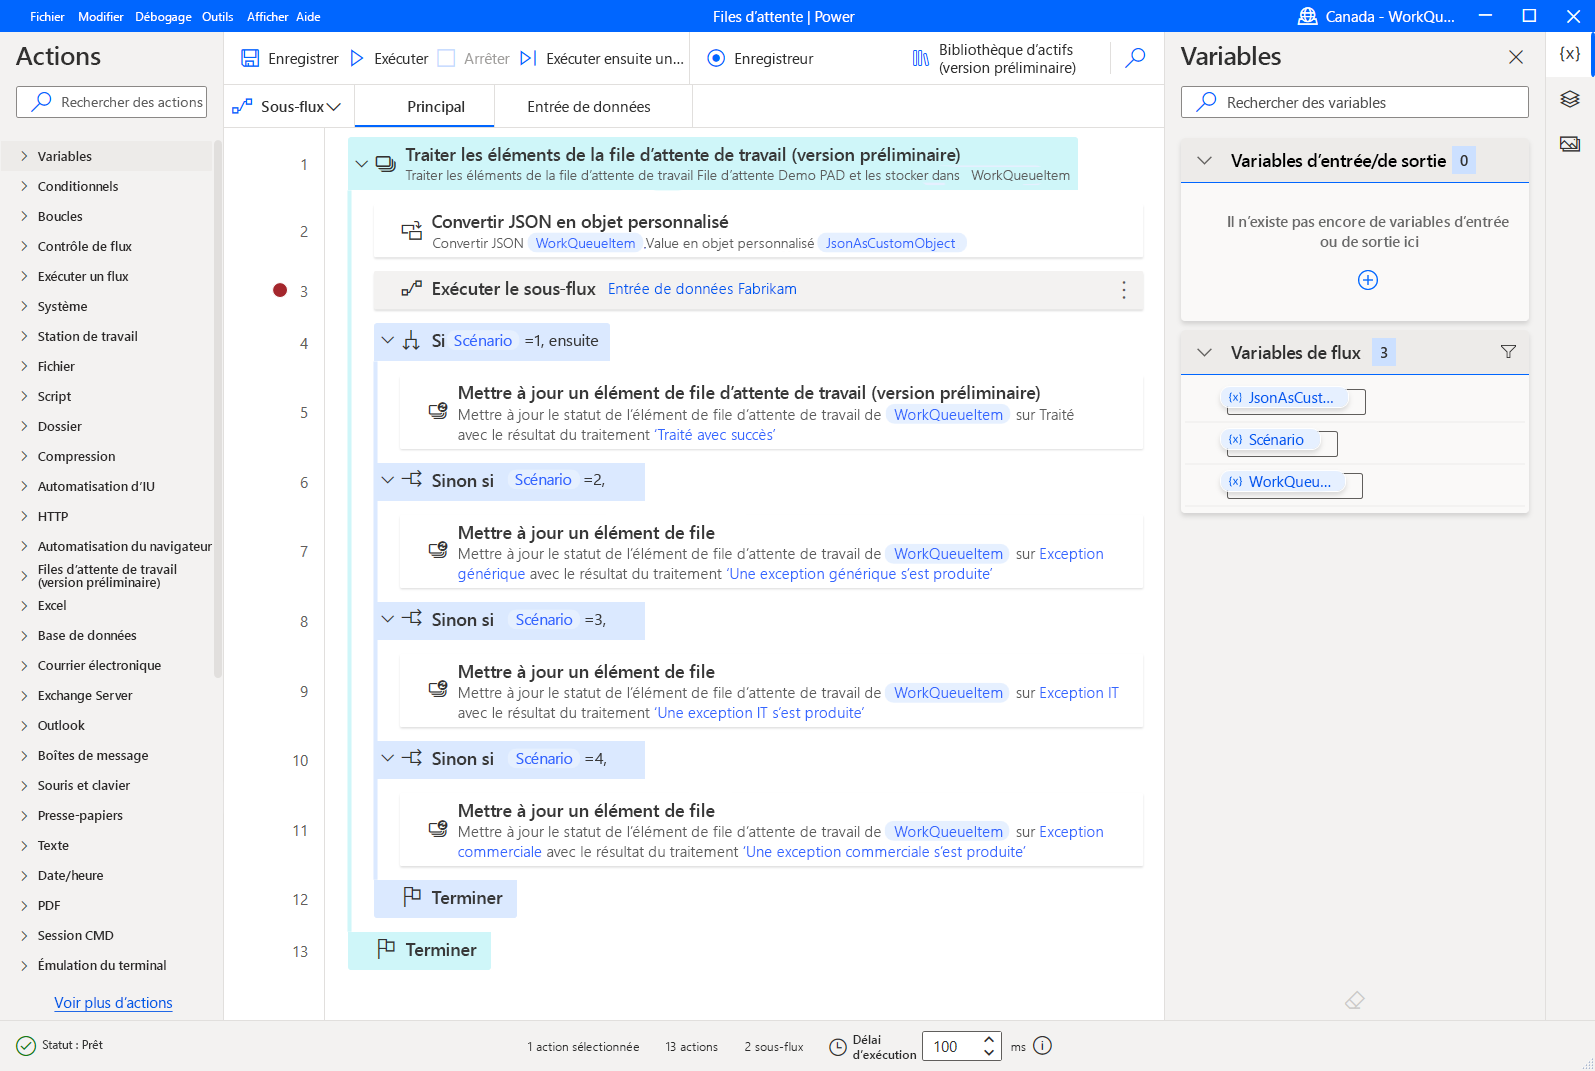
Task: Click the Enregistrer save icon
Action: click(250, 58)
